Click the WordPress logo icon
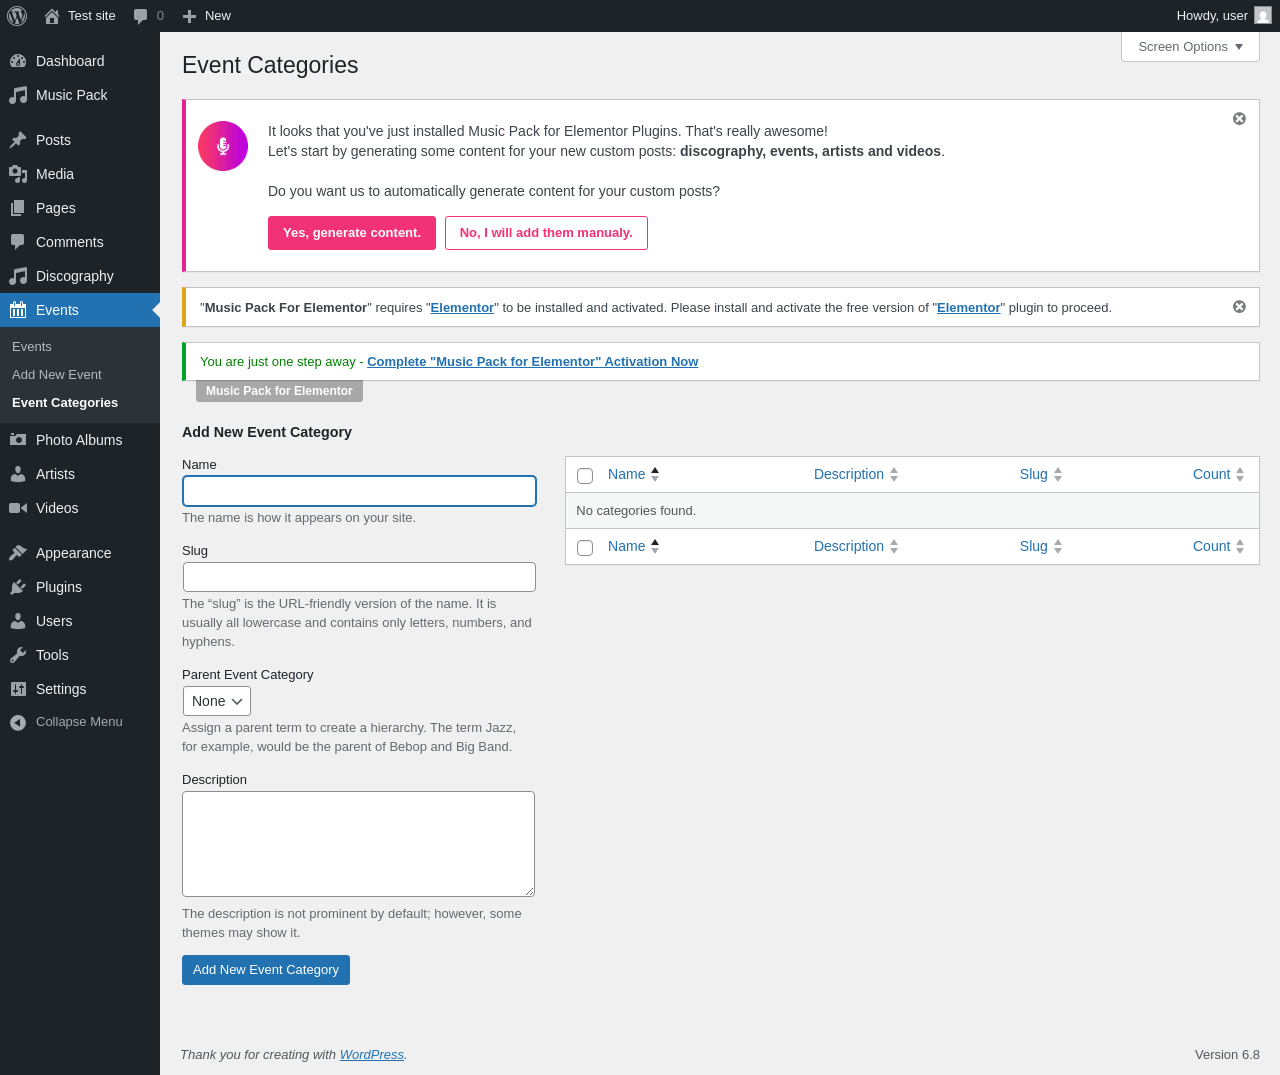Screen dimensions: 1280x1075 coord(17,16)
